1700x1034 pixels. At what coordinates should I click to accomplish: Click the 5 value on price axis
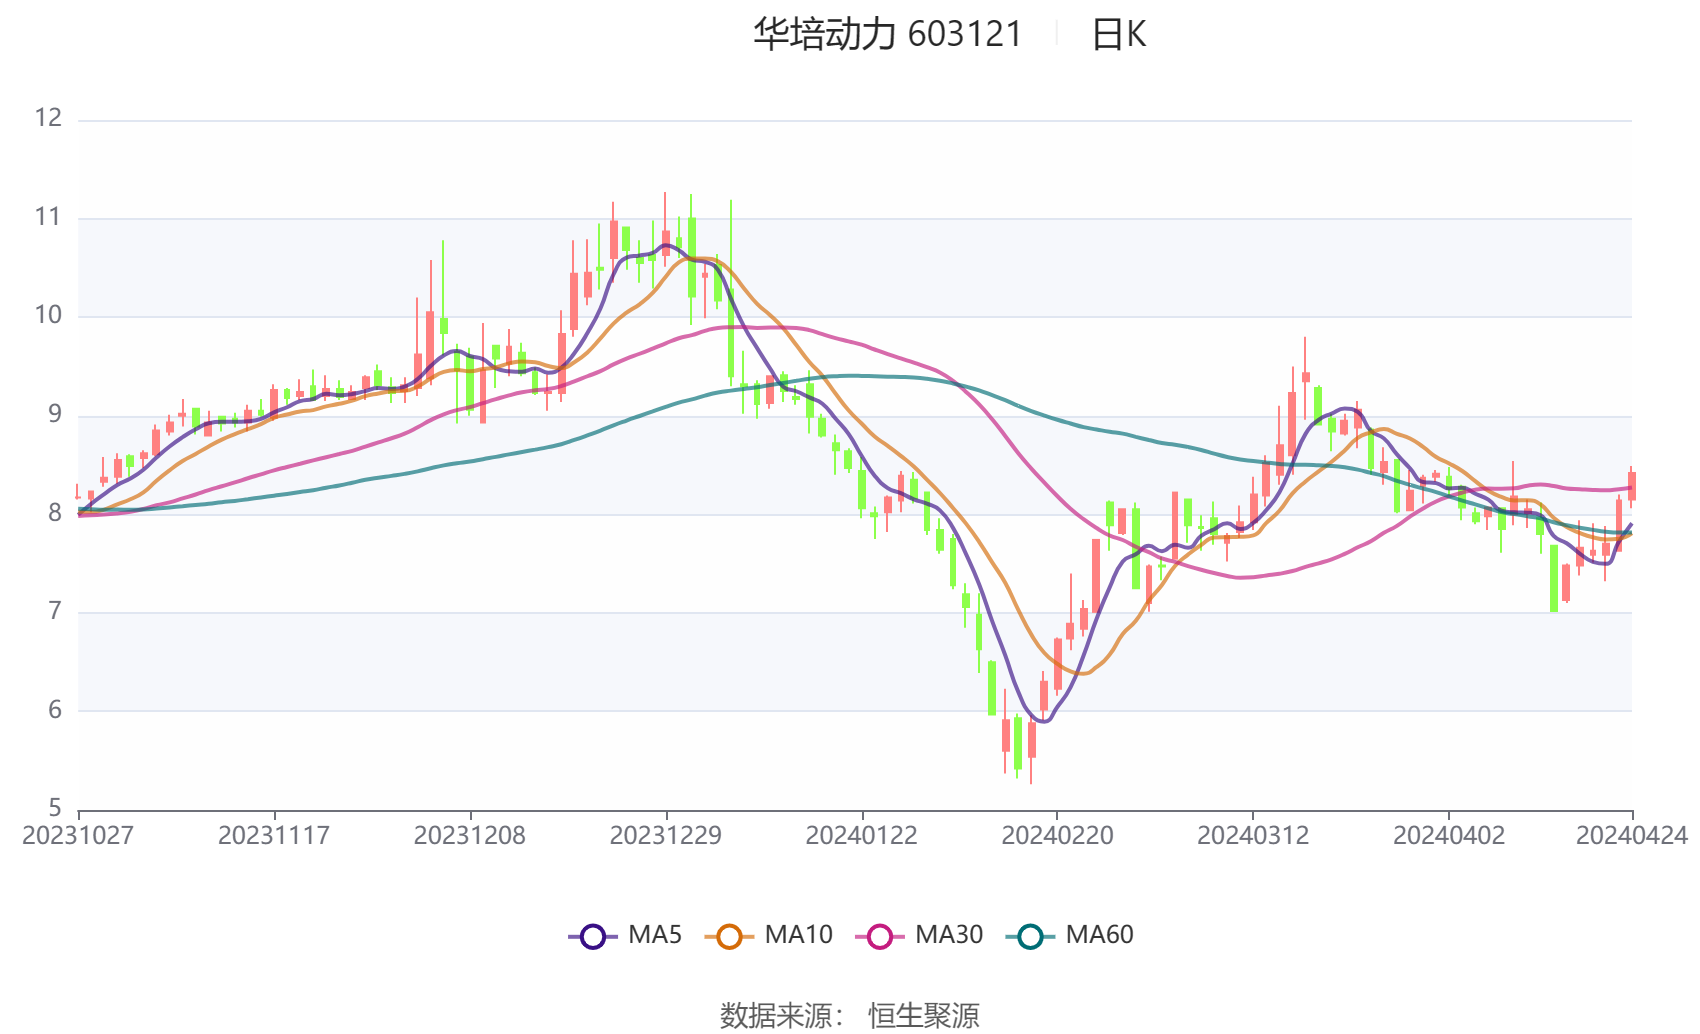(x=55, y=807)
